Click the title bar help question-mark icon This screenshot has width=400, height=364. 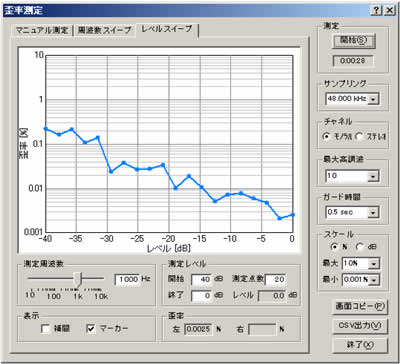click(x=376, y=11)
